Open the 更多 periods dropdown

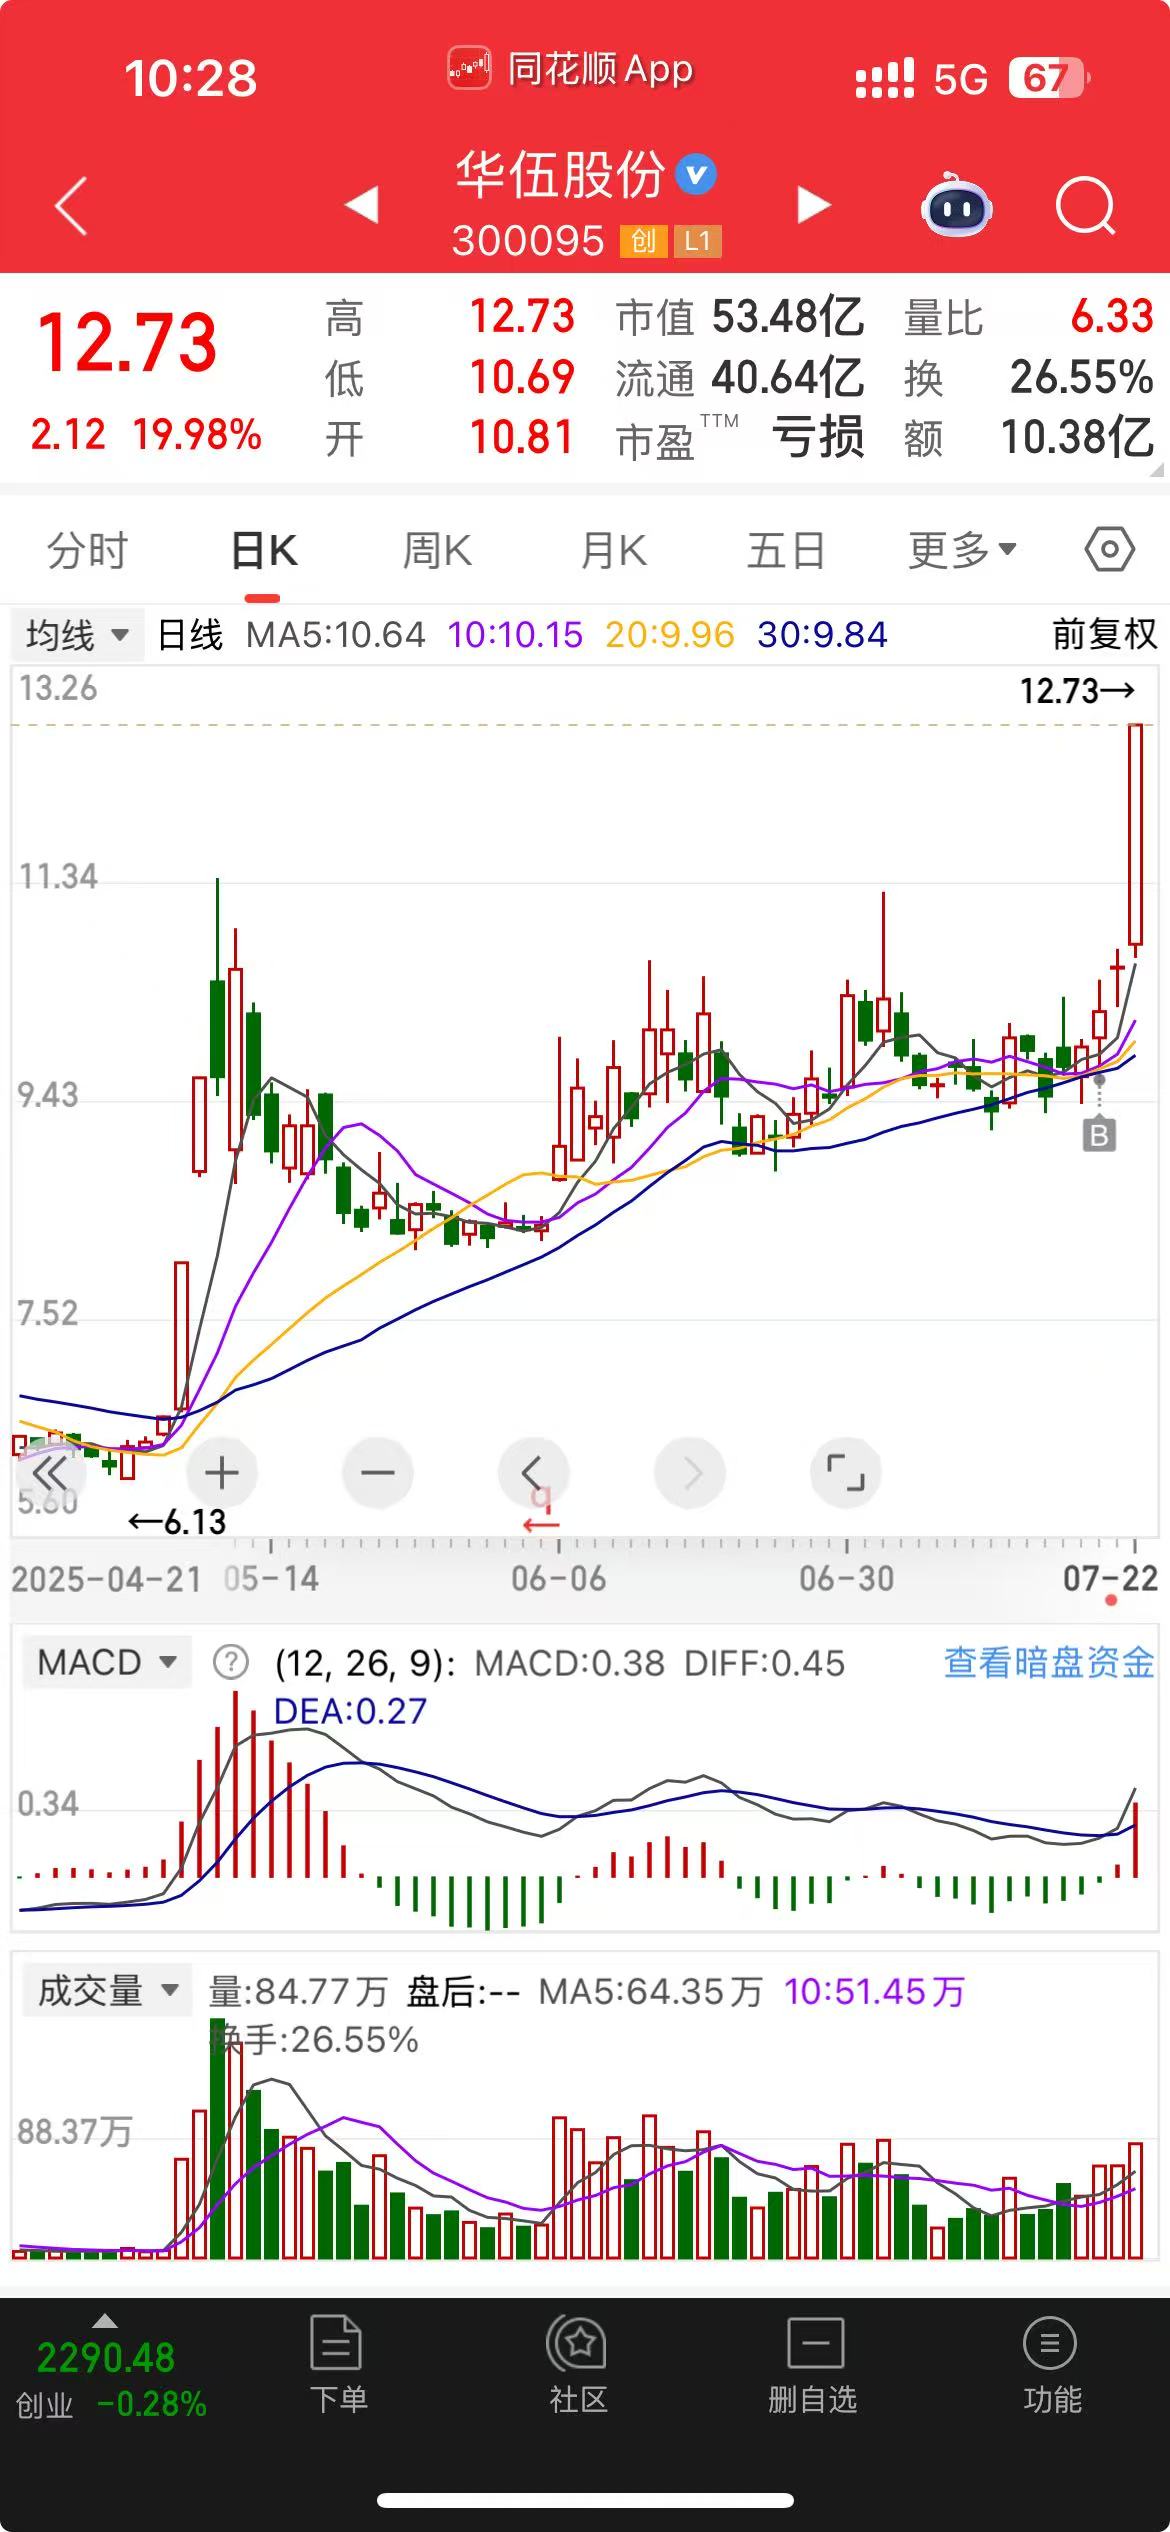point(962,550)
